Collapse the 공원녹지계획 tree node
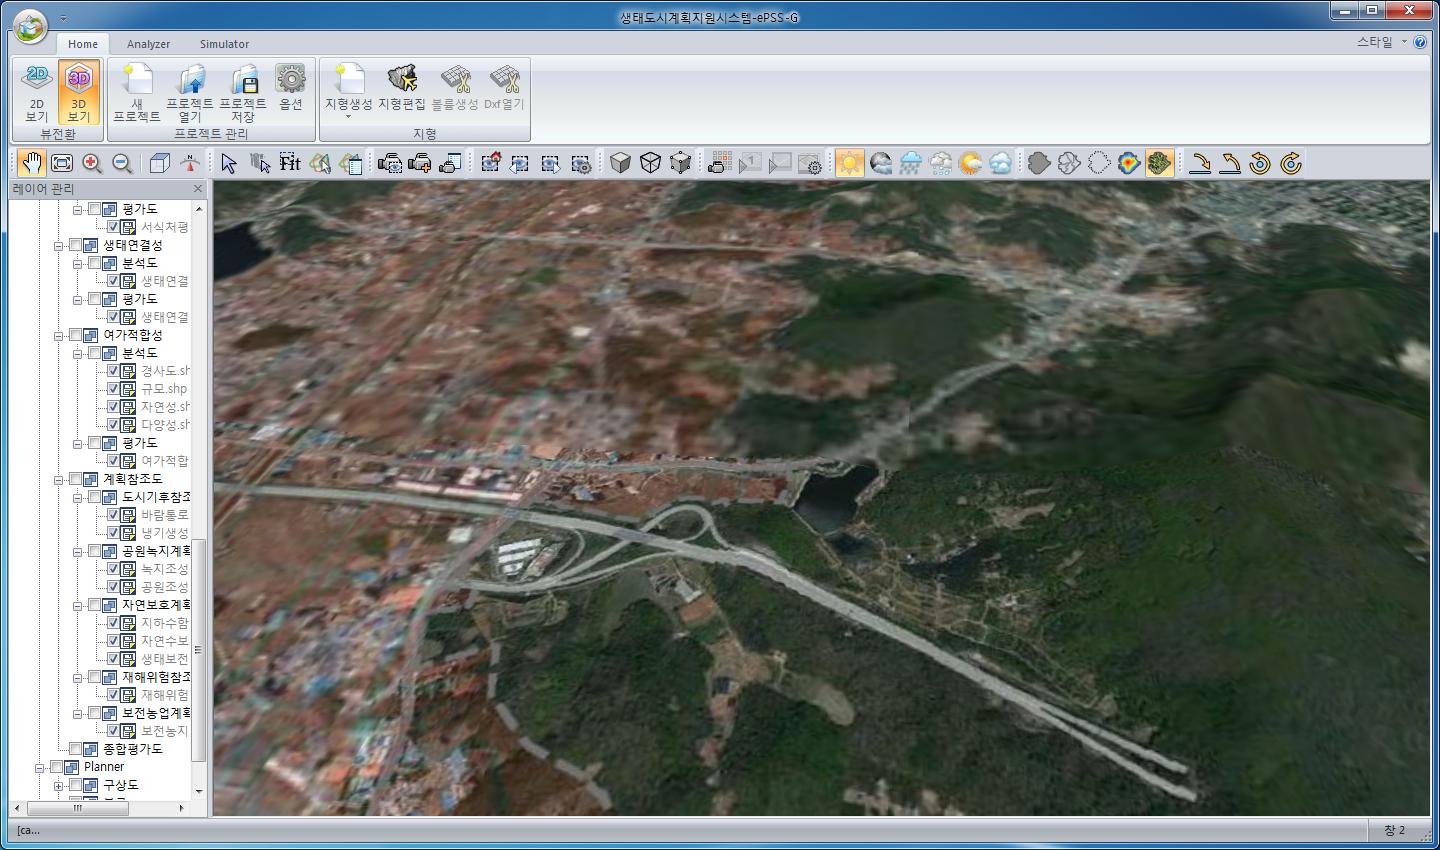 click(78, 551)
